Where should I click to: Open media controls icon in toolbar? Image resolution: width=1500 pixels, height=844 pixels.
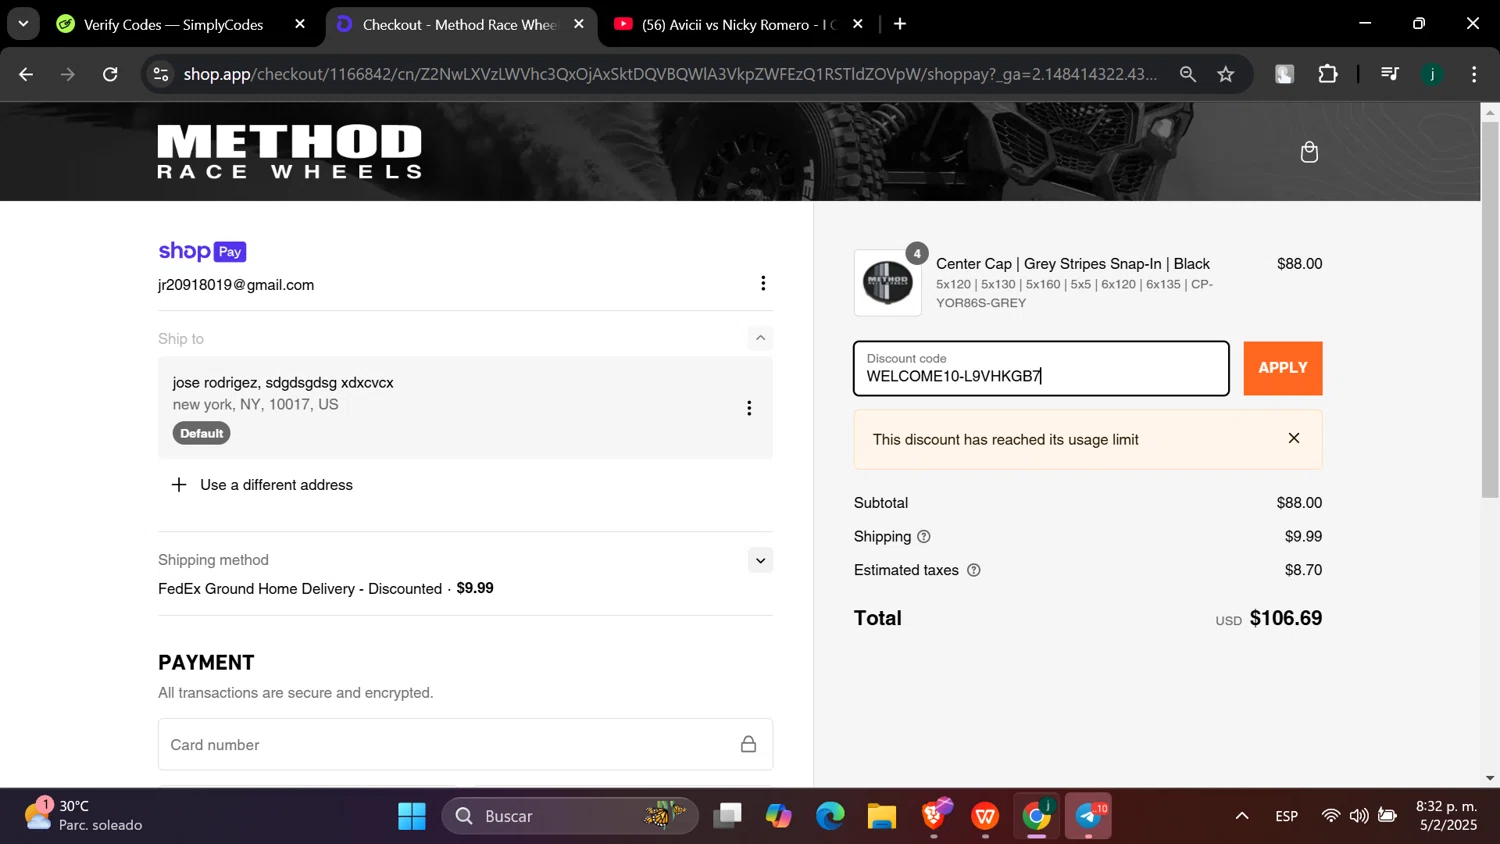pyautogui.click(x=1390, y=74)
